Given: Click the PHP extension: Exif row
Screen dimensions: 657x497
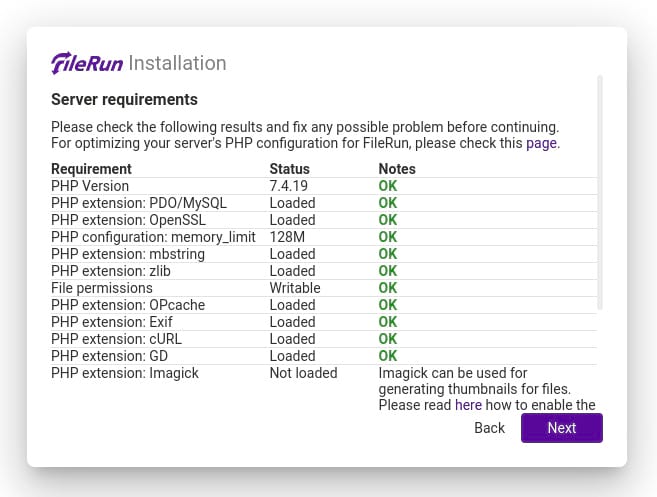Looking at the screenshot, I should coord(324,322).
